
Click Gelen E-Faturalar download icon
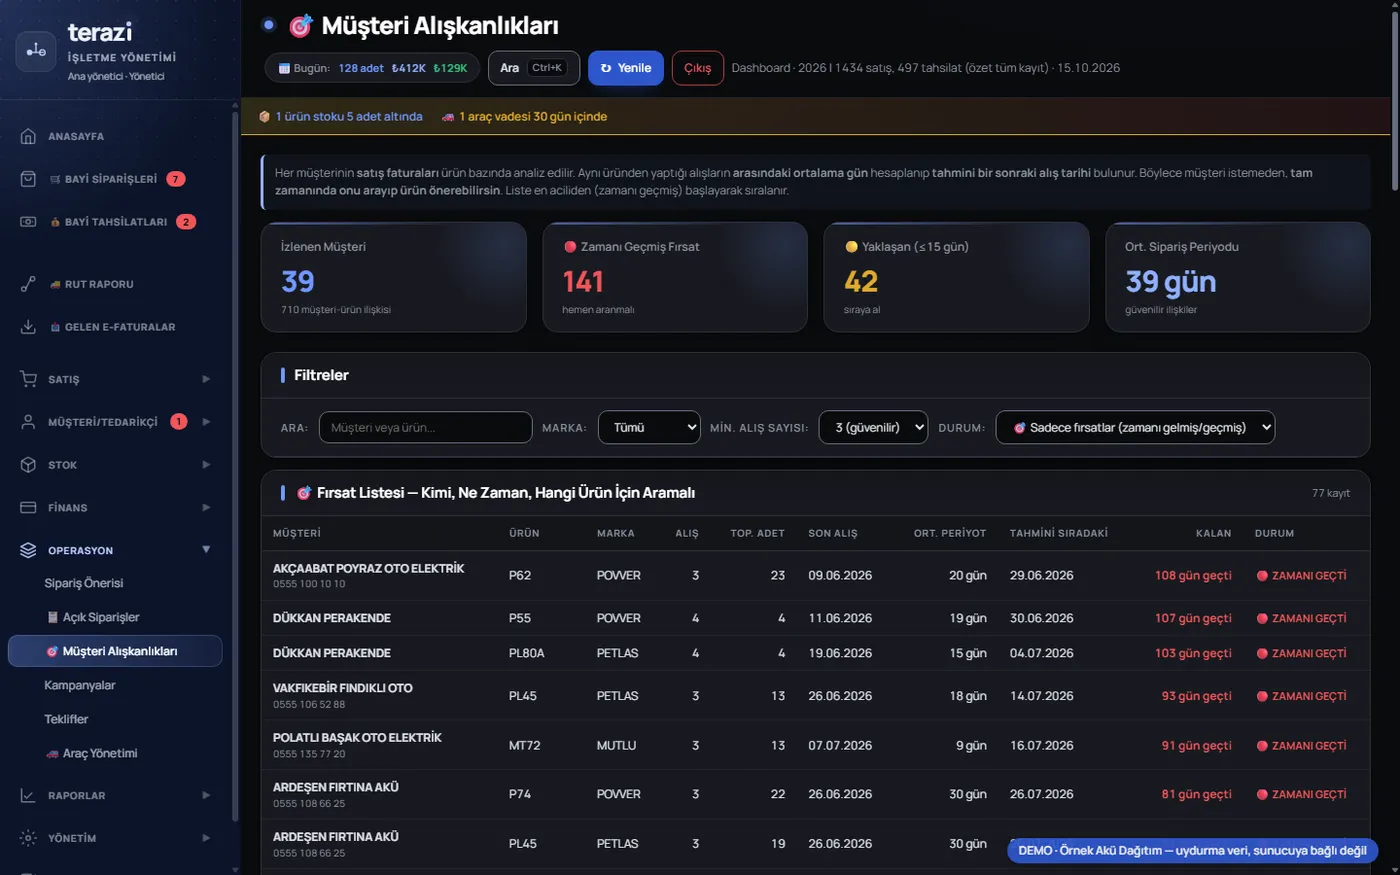pyautogui.click(x=28, y=327)
